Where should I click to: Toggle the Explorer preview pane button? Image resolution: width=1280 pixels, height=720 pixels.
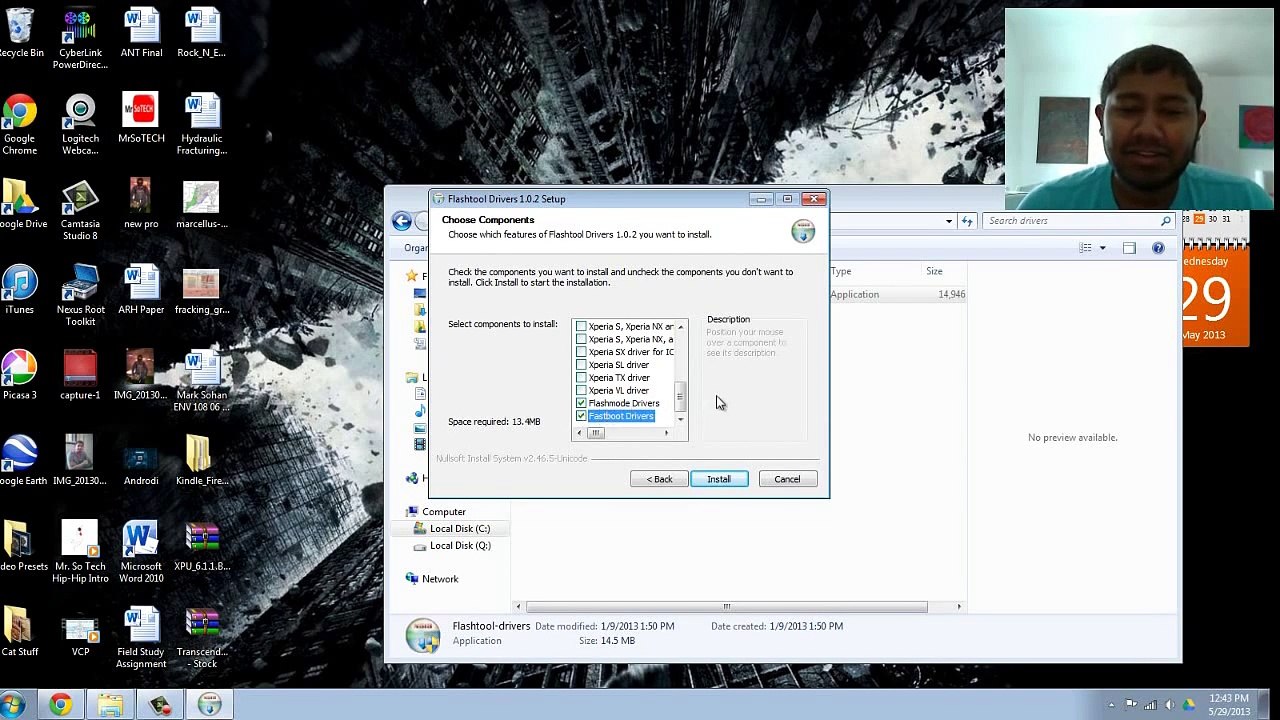coord(1129,248)
